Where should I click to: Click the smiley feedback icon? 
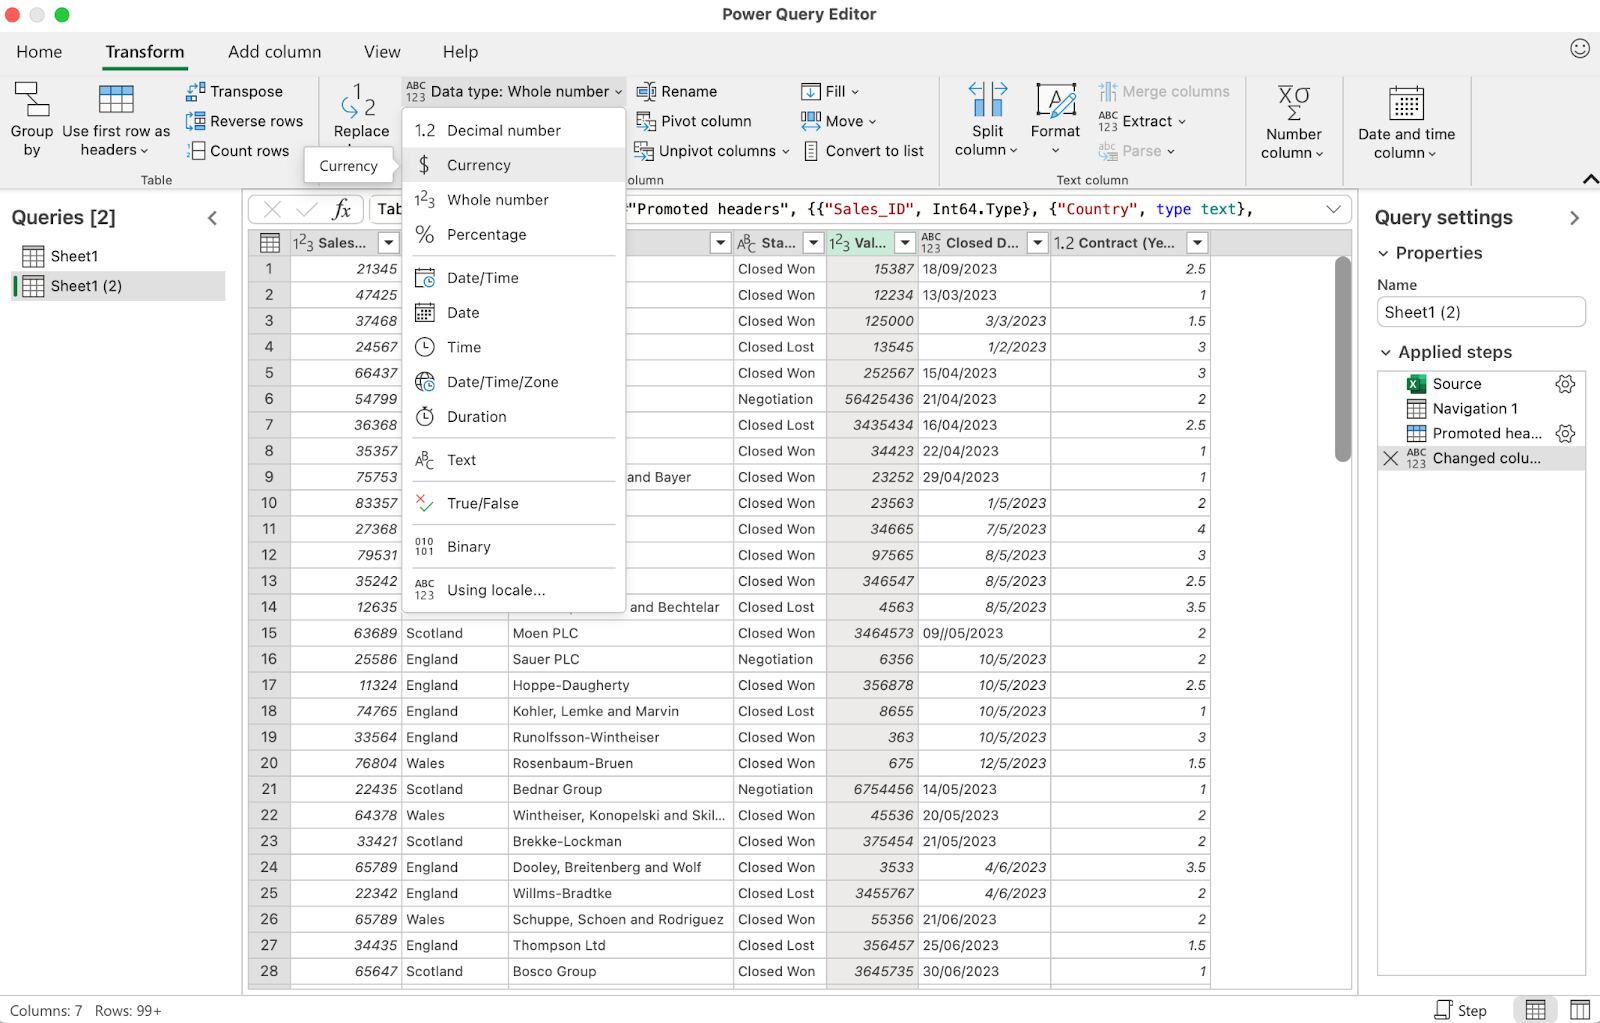click(x=1580, y=48)
